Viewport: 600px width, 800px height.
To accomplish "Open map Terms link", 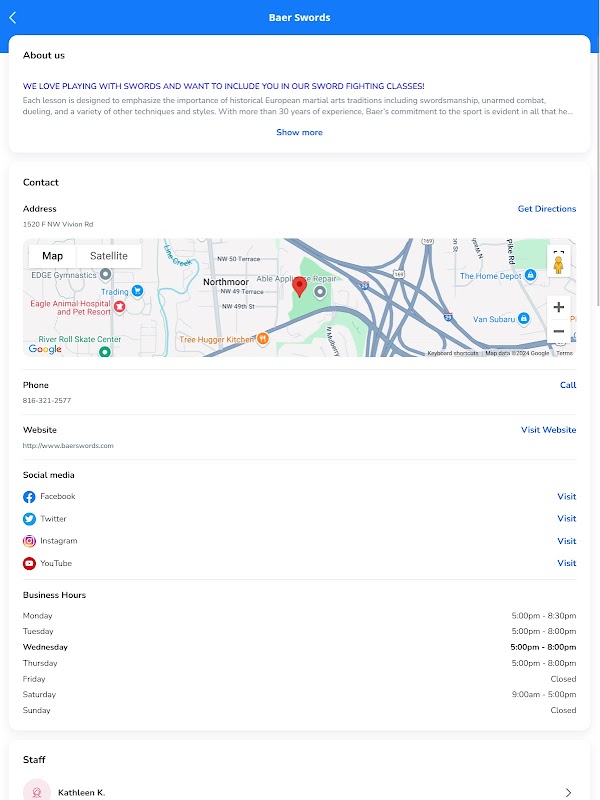I will pyautogui.click(x=565, y=353).
